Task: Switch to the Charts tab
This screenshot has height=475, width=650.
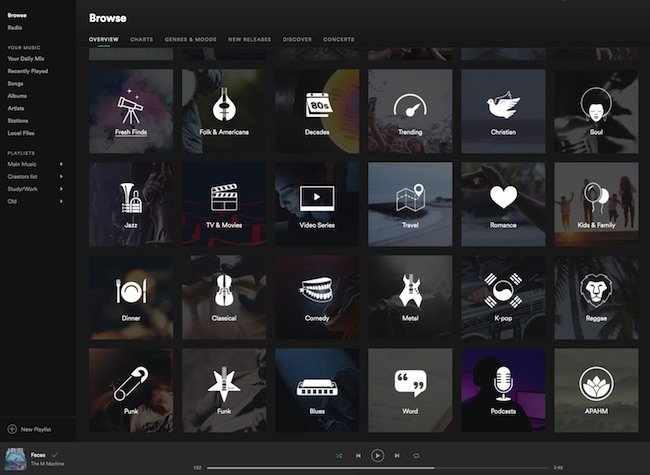Action: pyautogui.click(x=142, y=39)
